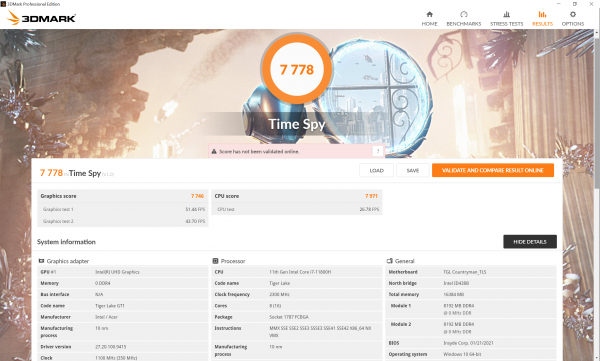
Task: Collapse system info with Hide Details
Action: point(530,242)
